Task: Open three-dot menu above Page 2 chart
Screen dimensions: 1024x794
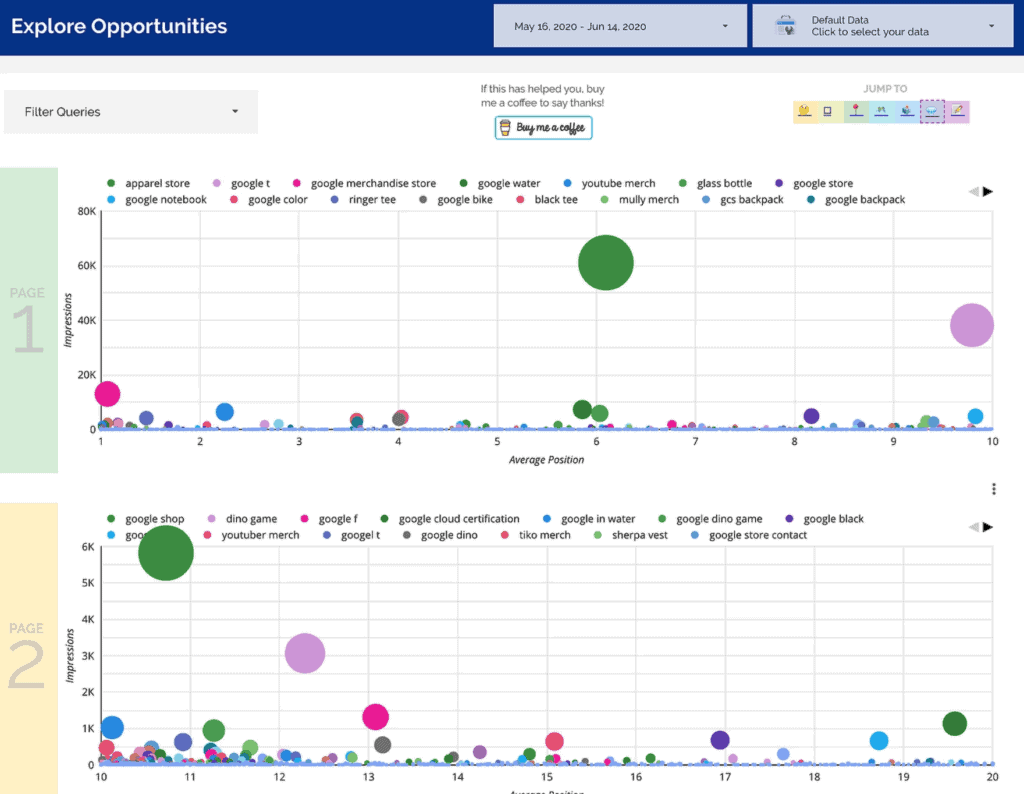Action: [993, 489]
